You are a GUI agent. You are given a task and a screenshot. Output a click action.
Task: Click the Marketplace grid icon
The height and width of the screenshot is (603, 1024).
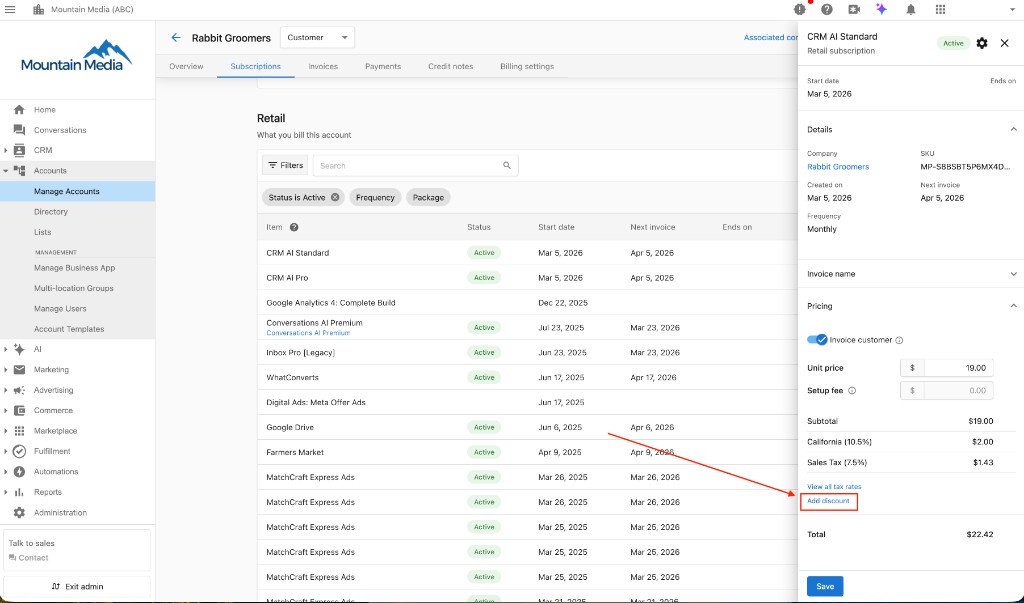pyautogui.click(x=19, y=431)
